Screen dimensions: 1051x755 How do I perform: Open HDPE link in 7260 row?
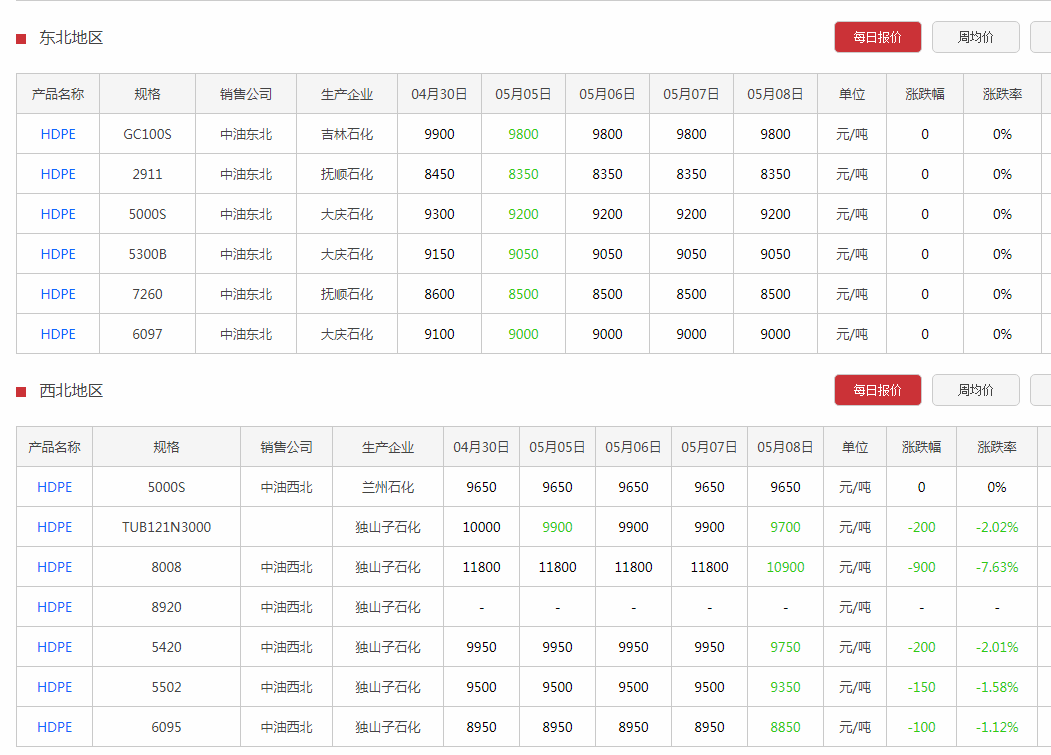coord(58,294)
